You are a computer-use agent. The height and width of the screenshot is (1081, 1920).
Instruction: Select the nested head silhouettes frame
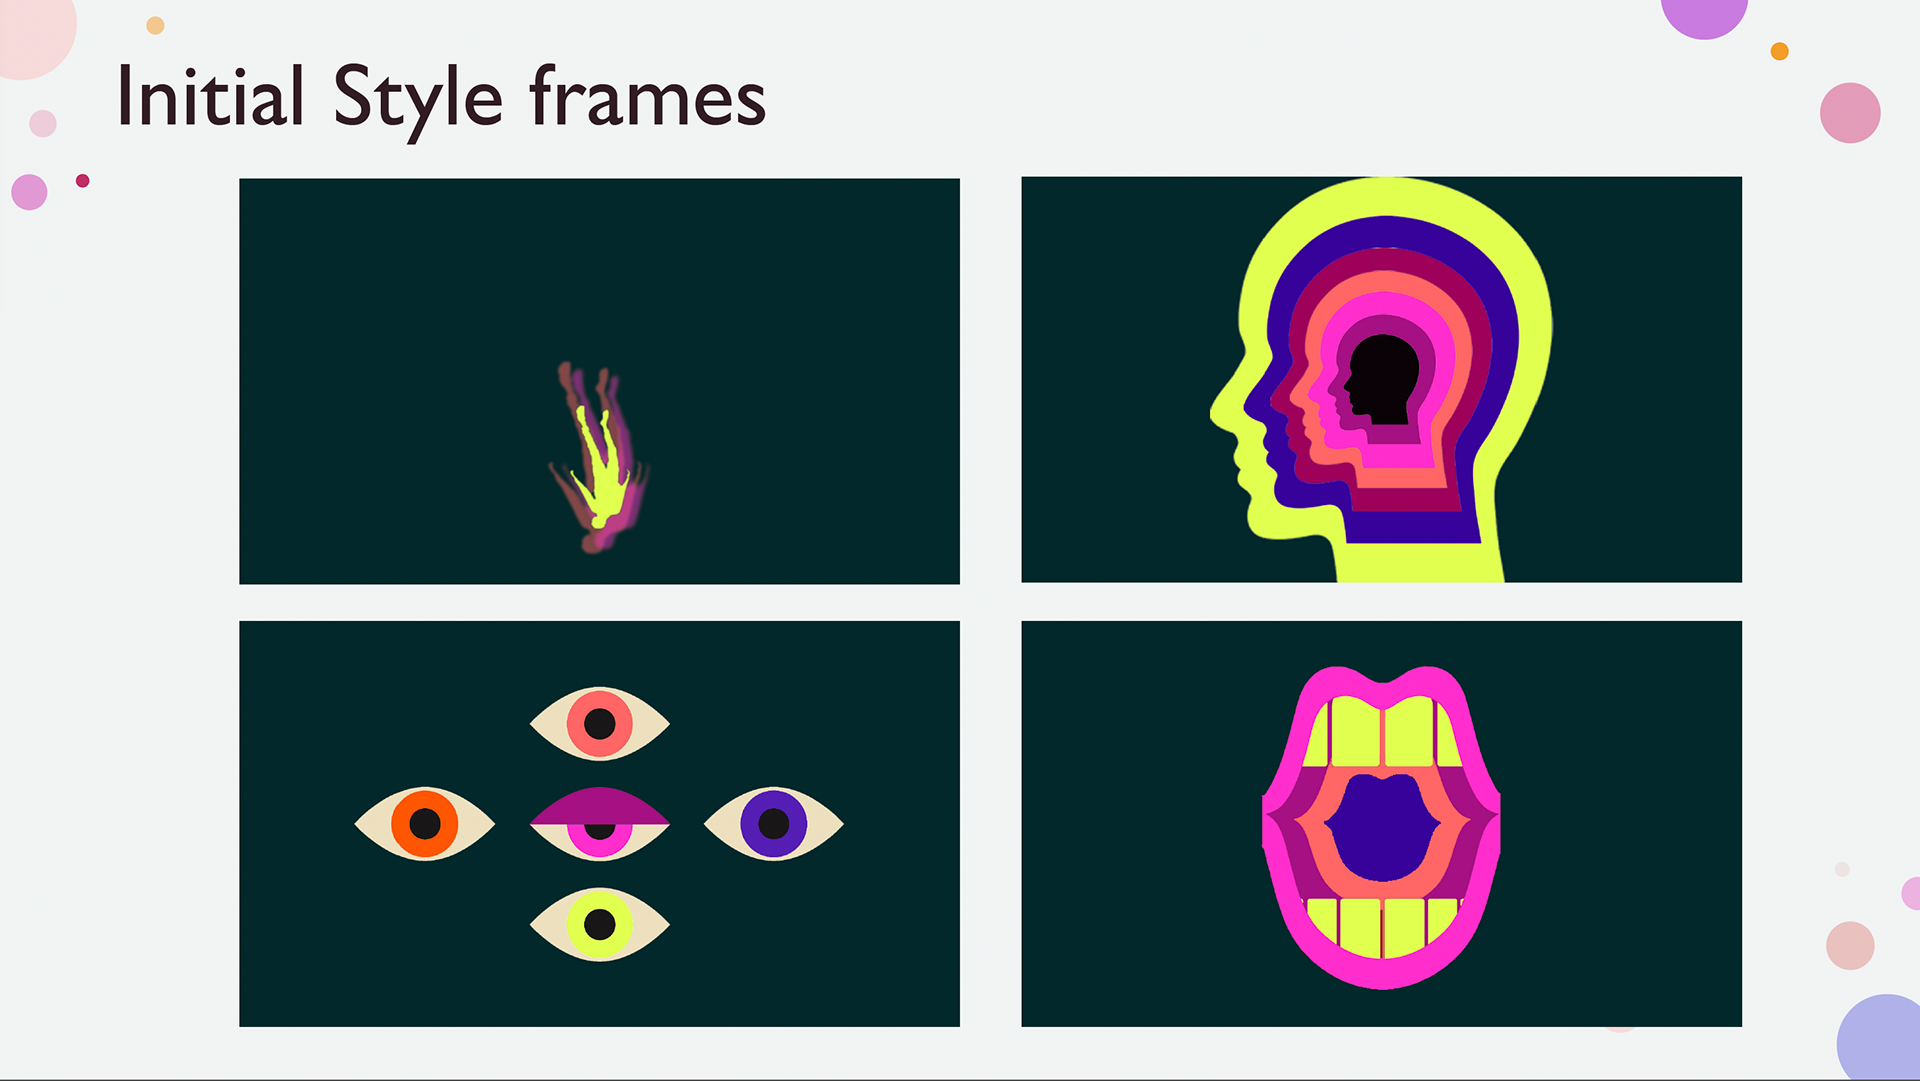1381,379
